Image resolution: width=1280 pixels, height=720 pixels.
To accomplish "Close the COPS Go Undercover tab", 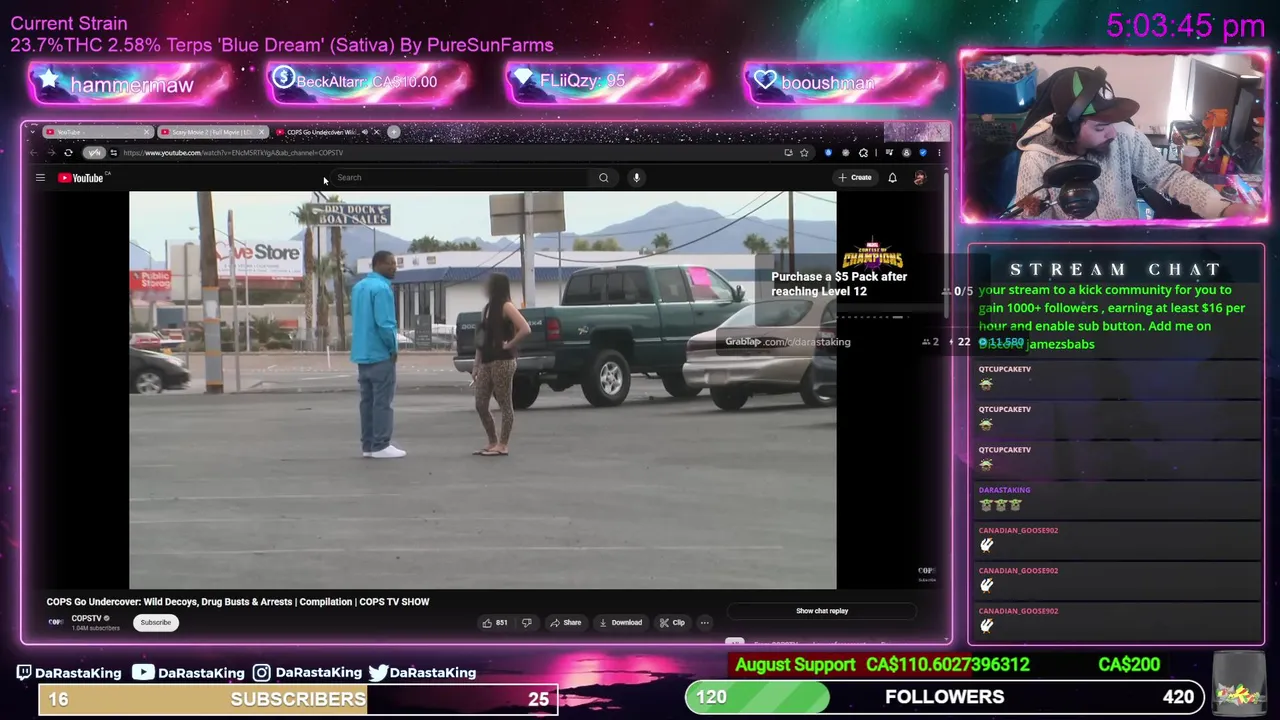I will click(377, 132).
